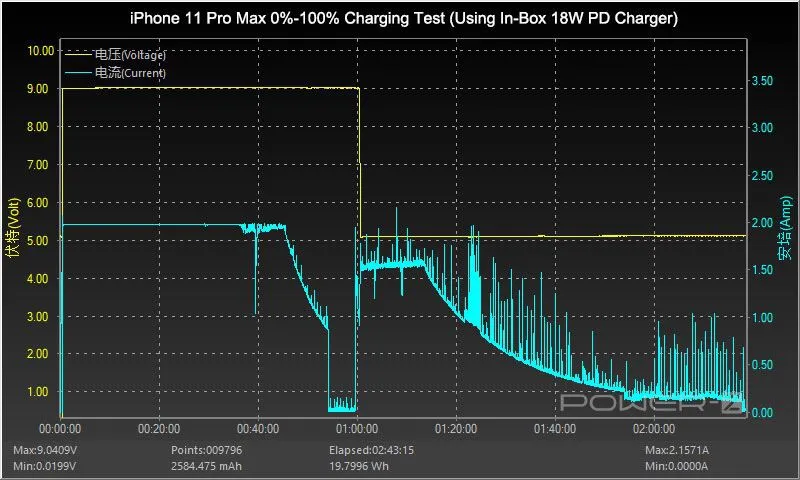The width and height of the screenshot is (800, 480).
Task: Click the 4.00 voltage axis label
Action: (x=37, y=279)
